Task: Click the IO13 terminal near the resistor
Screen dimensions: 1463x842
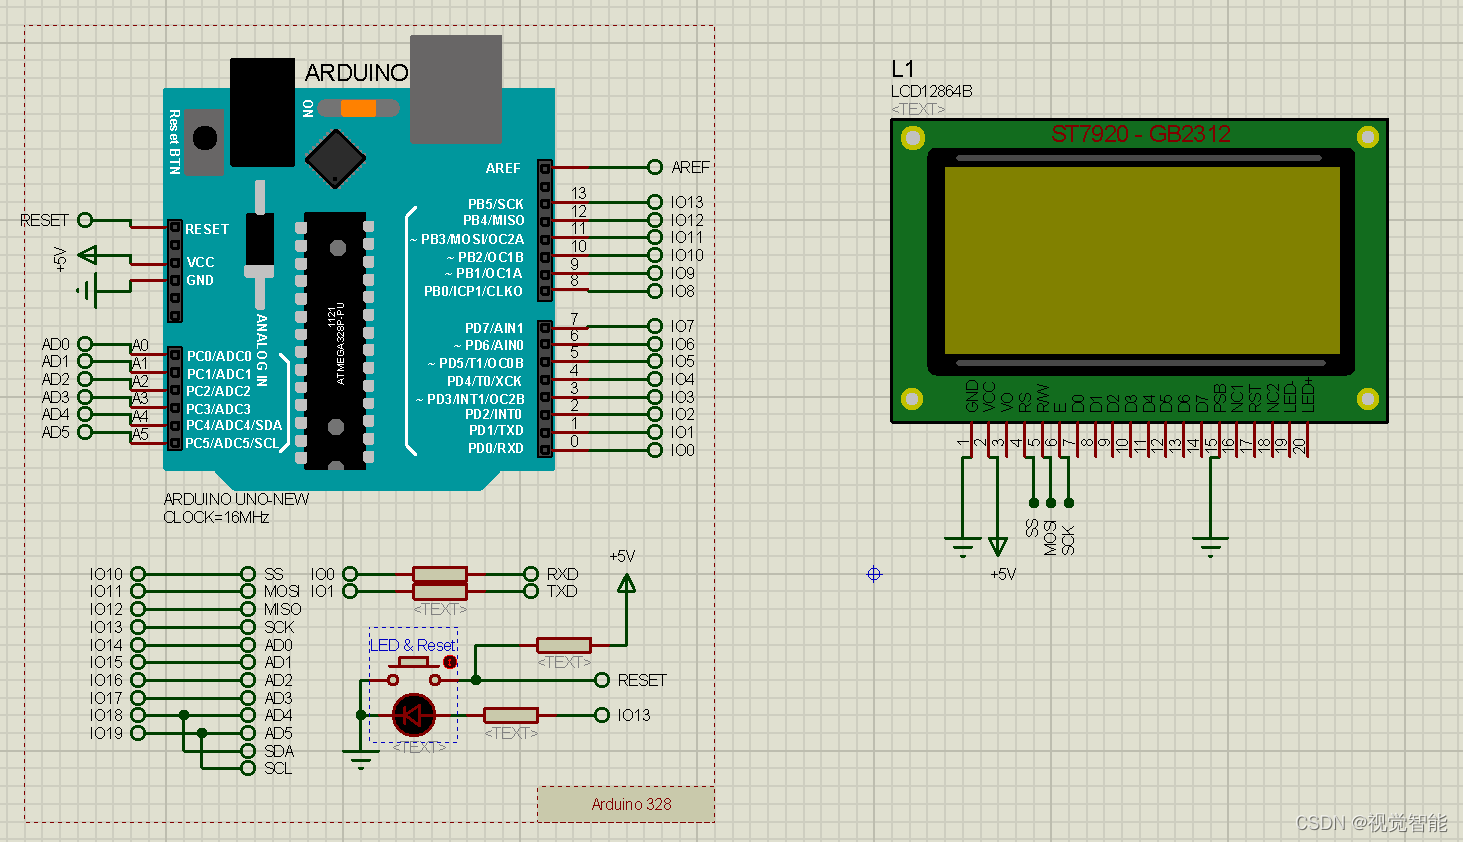Action: click(601, 714)
